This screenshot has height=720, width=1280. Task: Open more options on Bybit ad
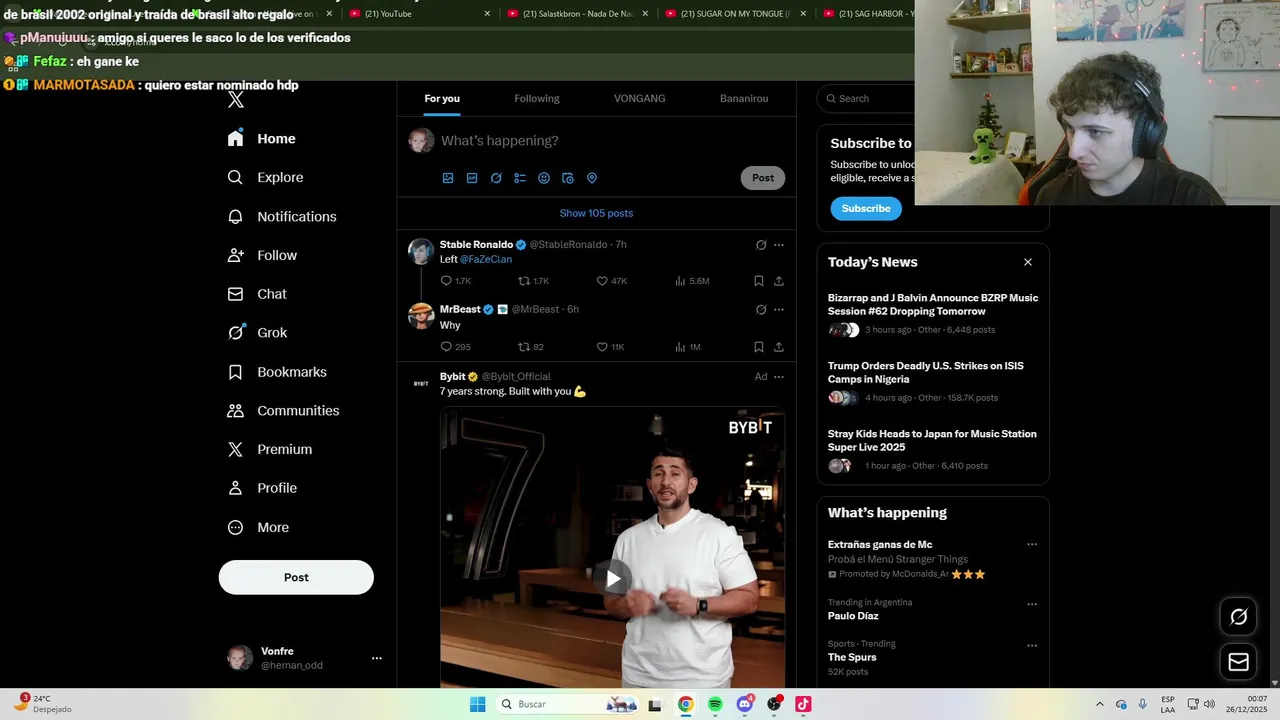(779, 377)
